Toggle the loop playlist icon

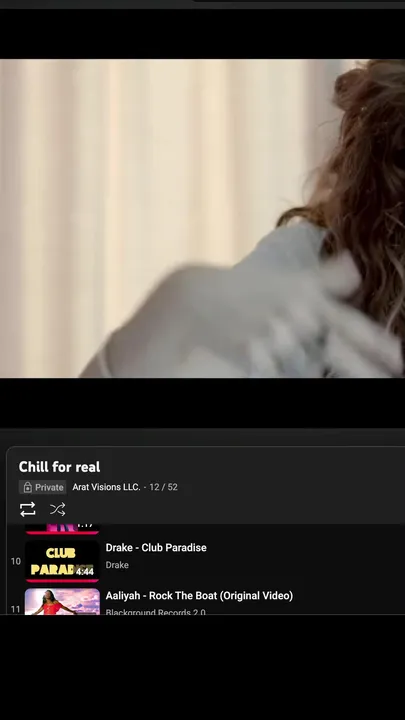28,509
